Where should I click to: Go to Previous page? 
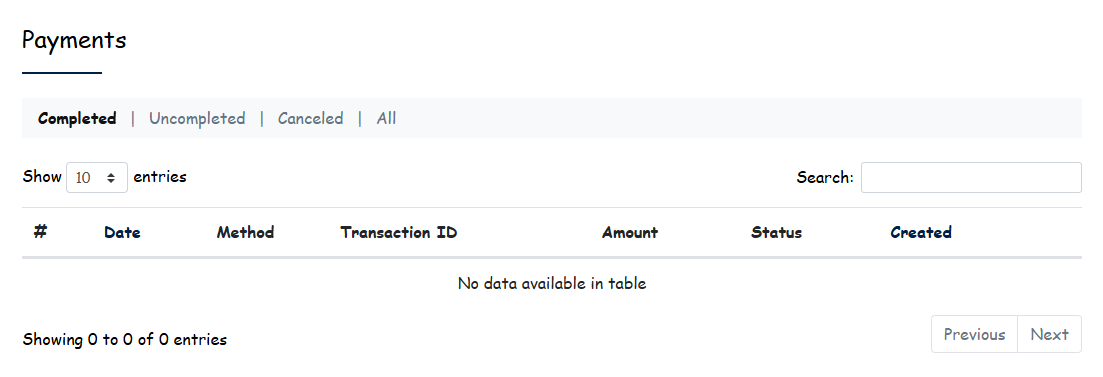[x=974, y=334]
